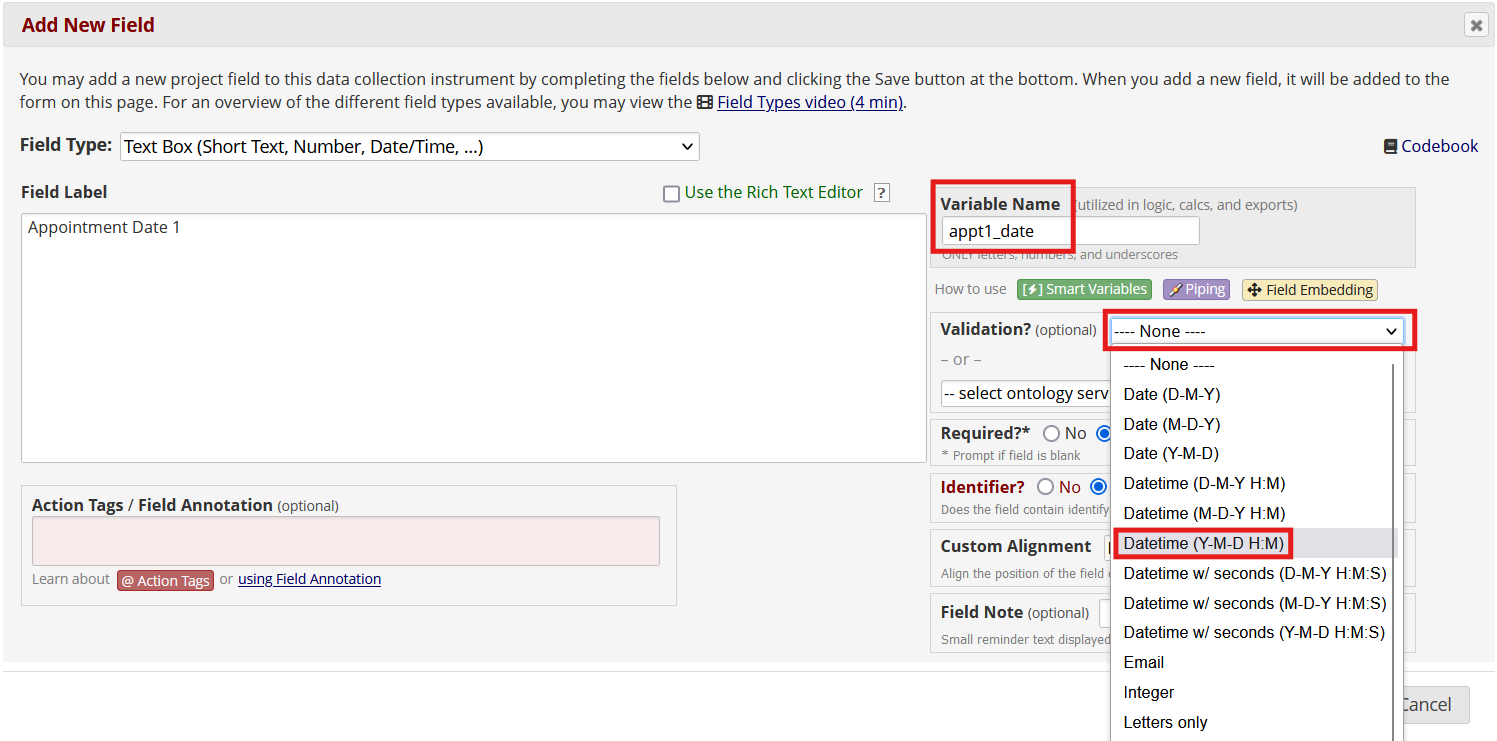The width and height of the screenshot is (1497, 741).
Task: Click the Field Label text area
Action: click(474, 338)
